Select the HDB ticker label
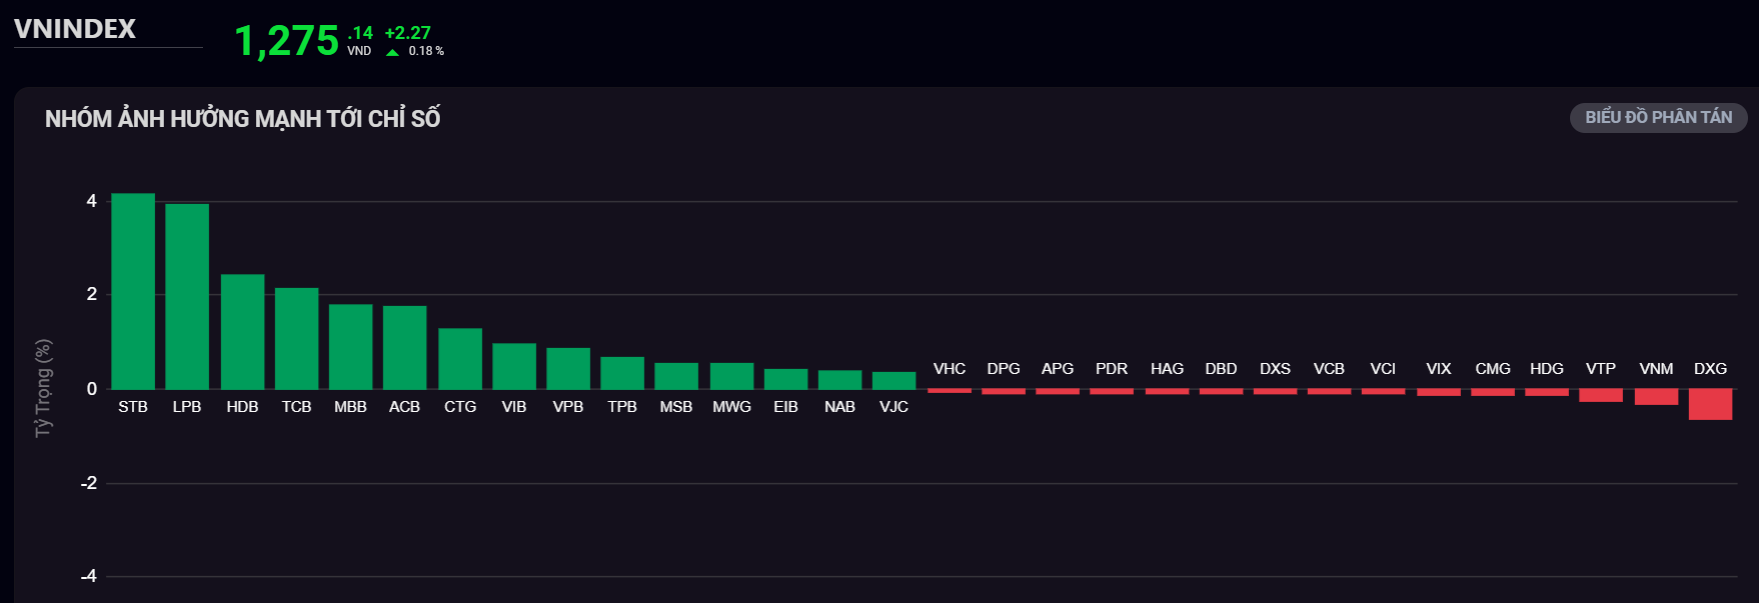1759x603 pixels. [242, 407]
